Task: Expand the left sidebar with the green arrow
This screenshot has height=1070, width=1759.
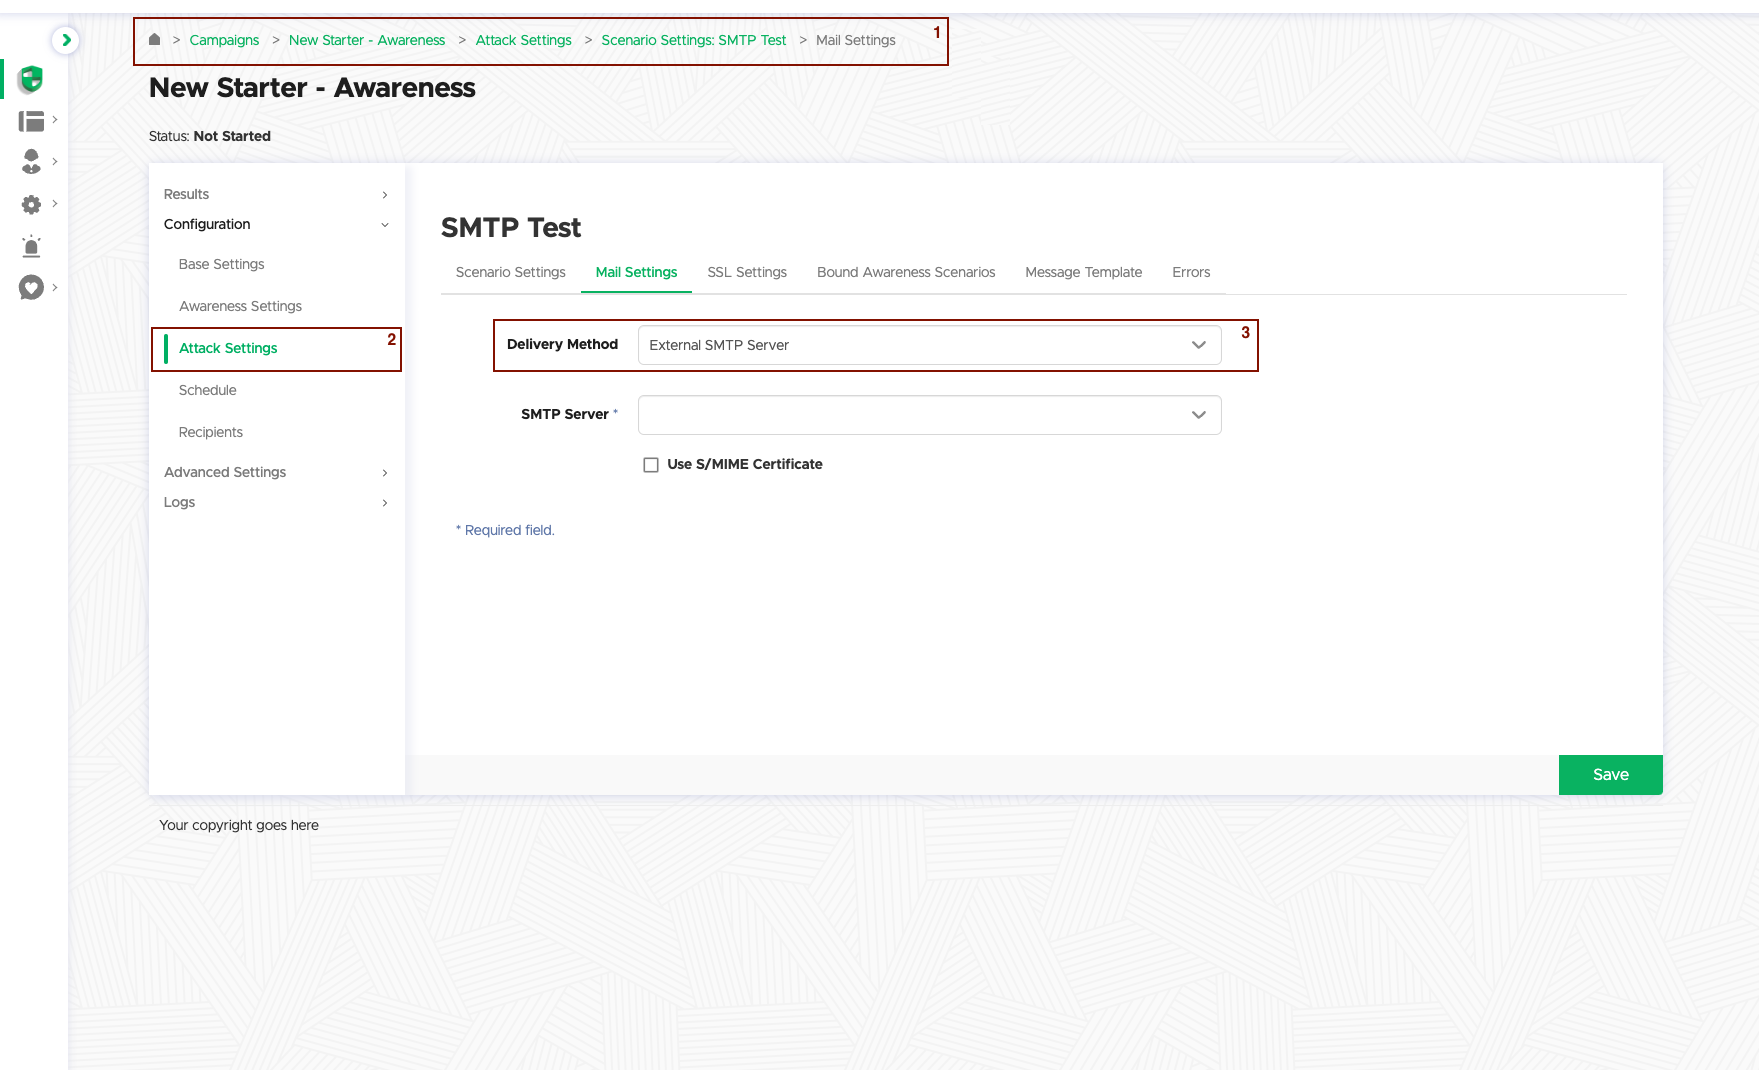Action: (x=66, y=40)
